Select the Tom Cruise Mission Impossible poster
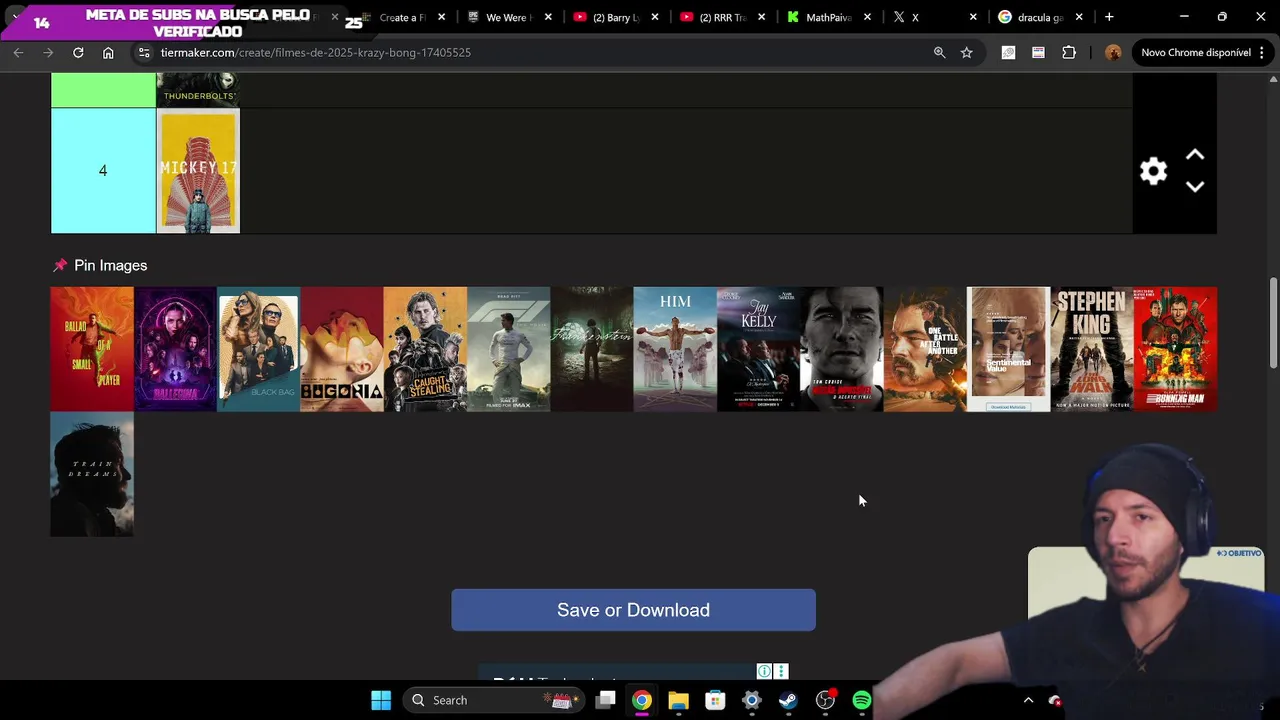This screenshot has width=1280, height=720. coord(841,349)
